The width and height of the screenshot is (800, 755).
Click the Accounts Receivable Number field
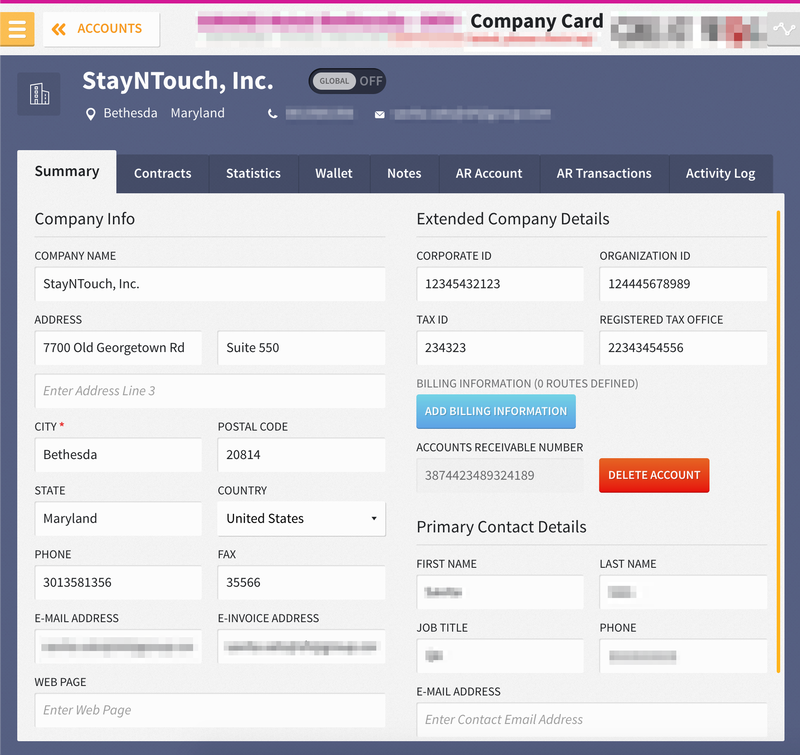point(500,475)
